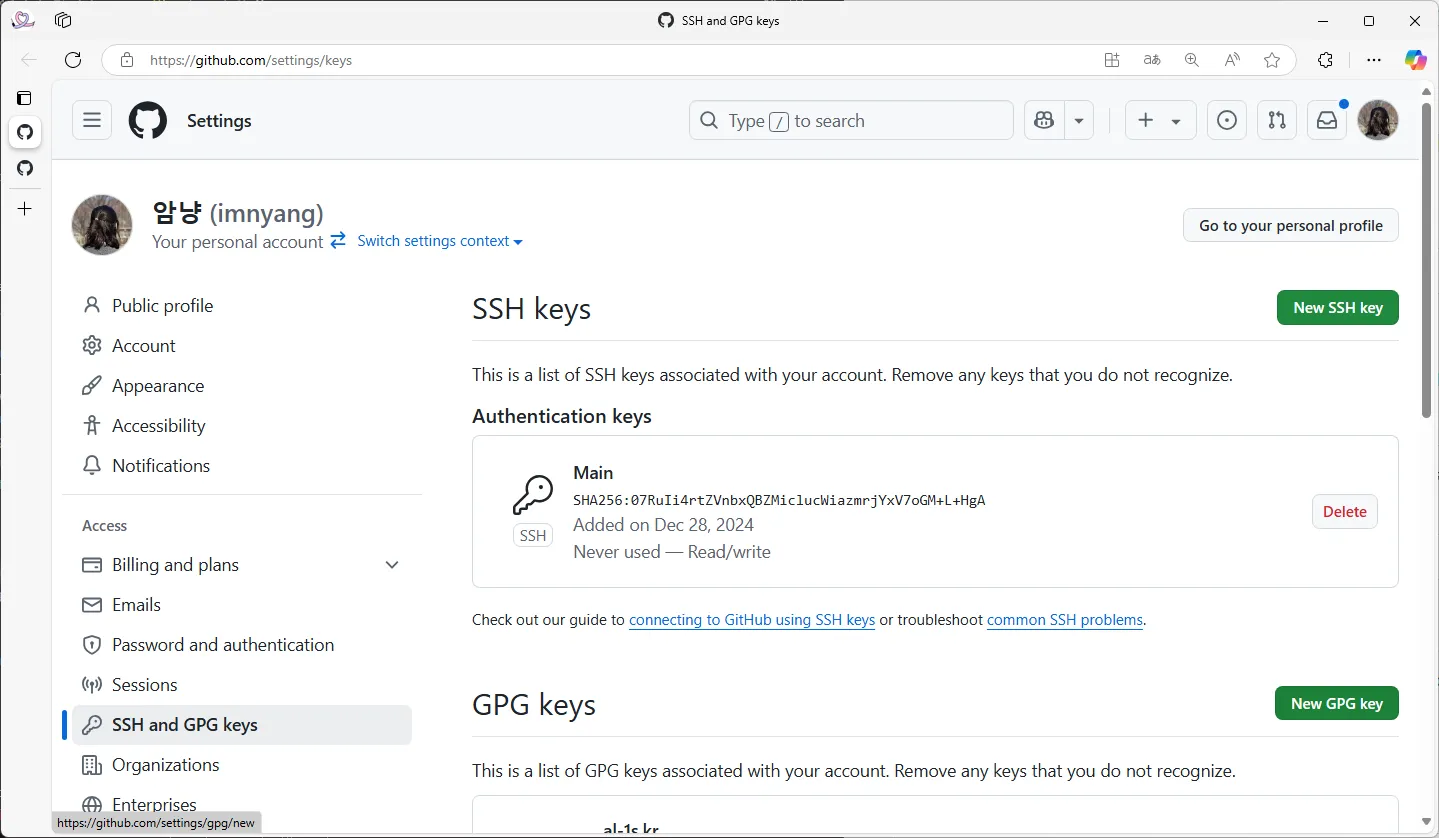Open a new tab with plus icon
Image resolution: width=1439 pixels, height=838 pixels.
[25, 208]
